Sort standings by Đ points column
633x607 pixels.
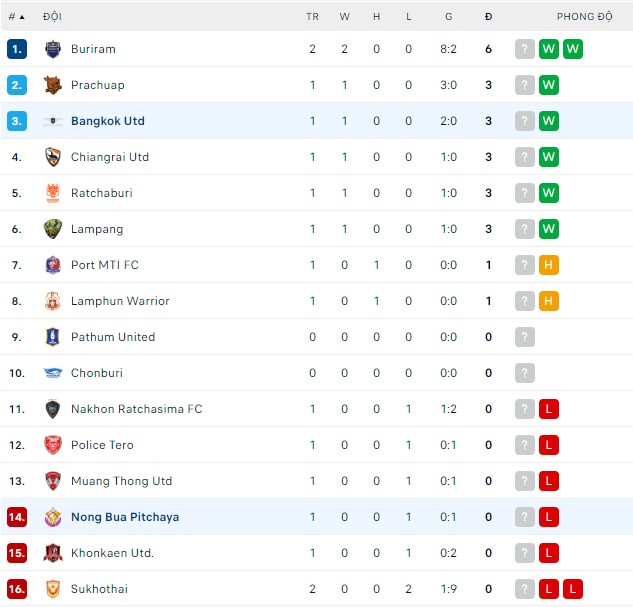488,17
